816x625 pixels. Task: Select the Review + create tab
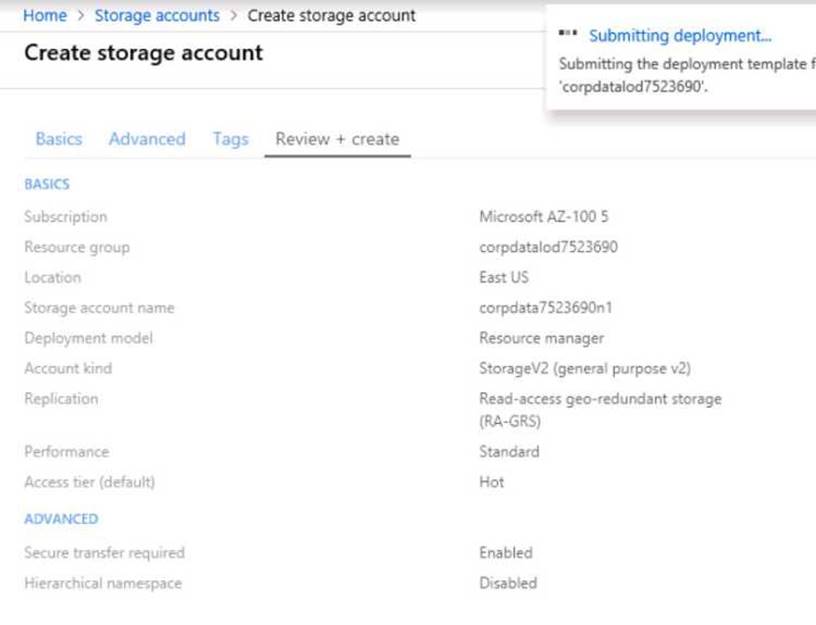pos(337,139)
